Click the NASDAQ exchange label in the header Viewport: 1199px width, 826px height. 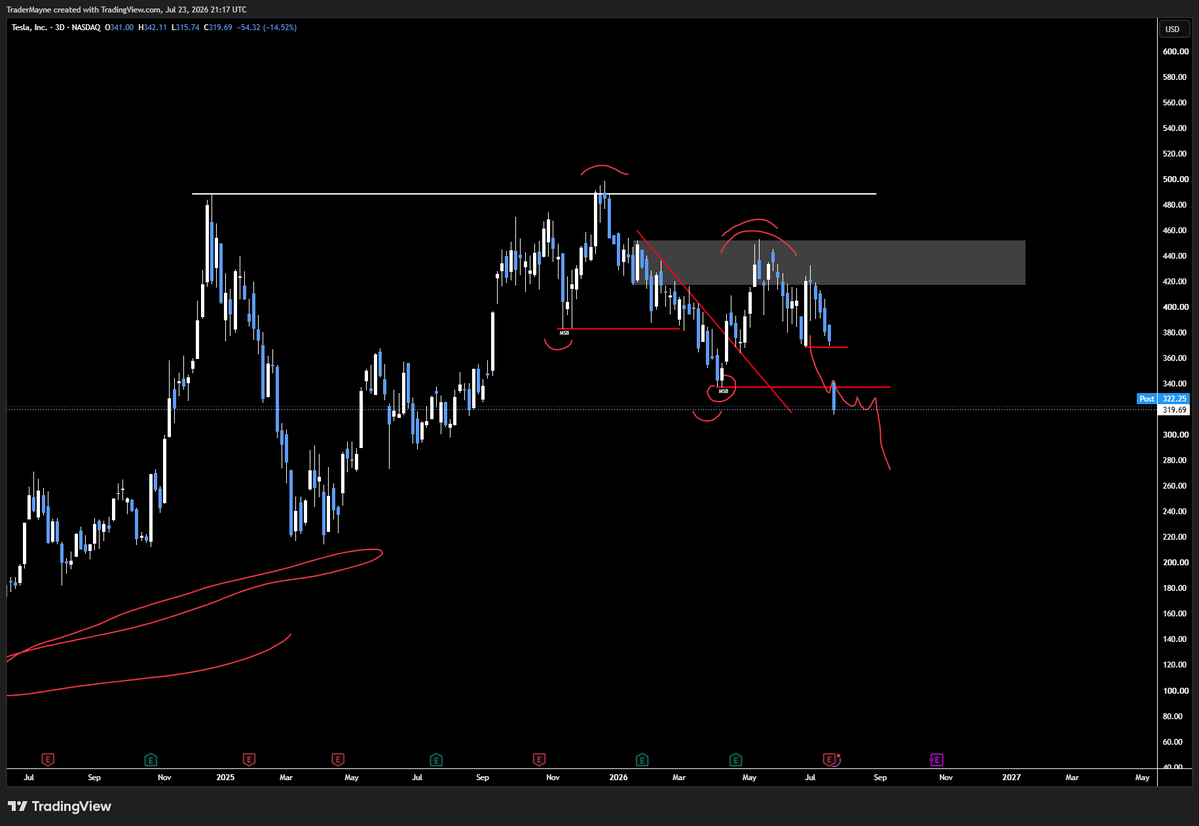coord(86,28)
